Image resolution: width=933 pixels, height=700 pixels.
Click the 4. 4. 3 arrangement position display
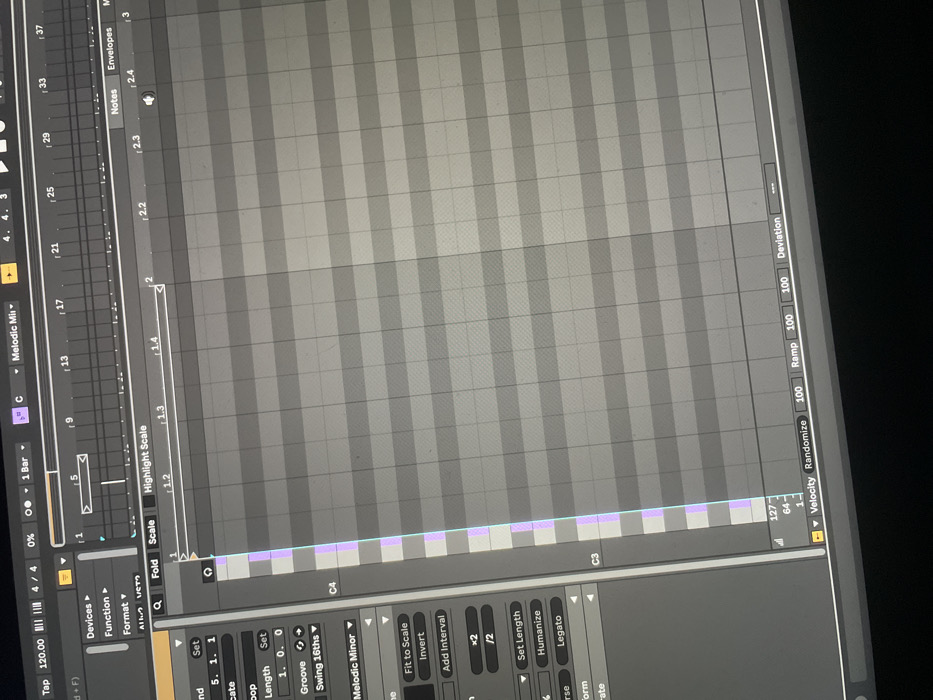tap(5, 217)
